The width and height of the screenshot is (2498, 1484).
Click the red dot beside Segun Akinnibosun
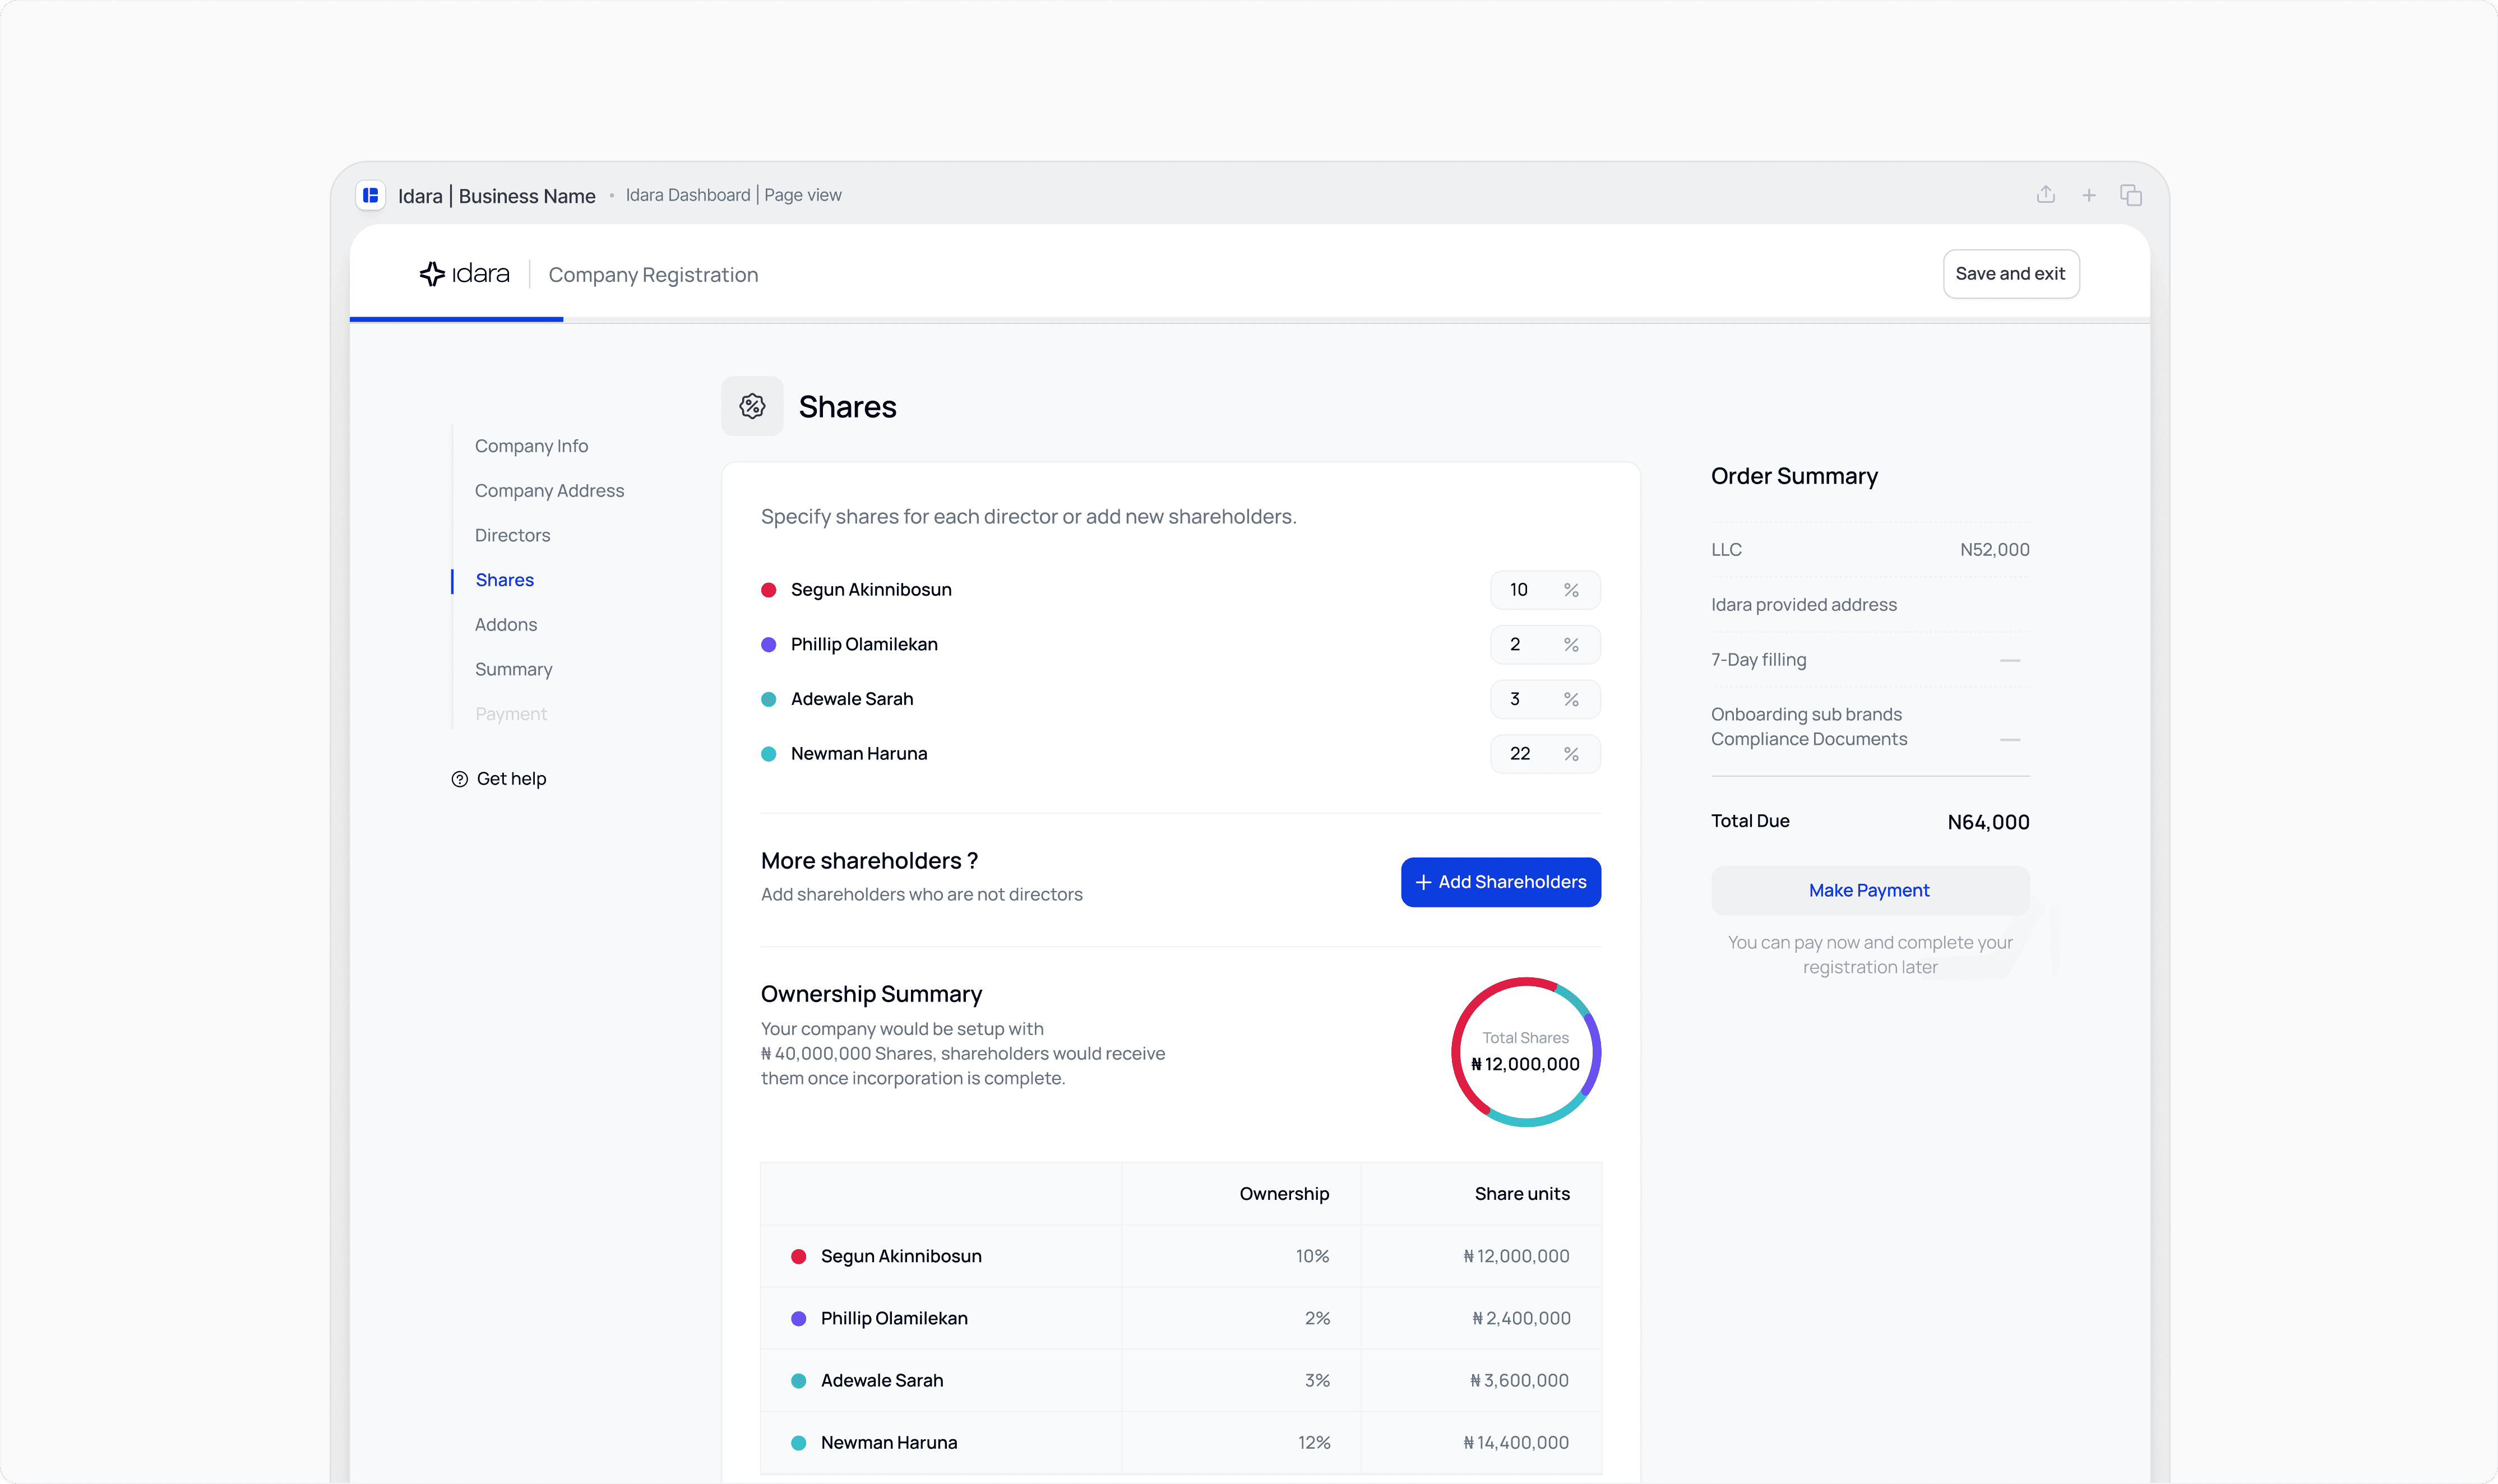[x=768, y=590]
